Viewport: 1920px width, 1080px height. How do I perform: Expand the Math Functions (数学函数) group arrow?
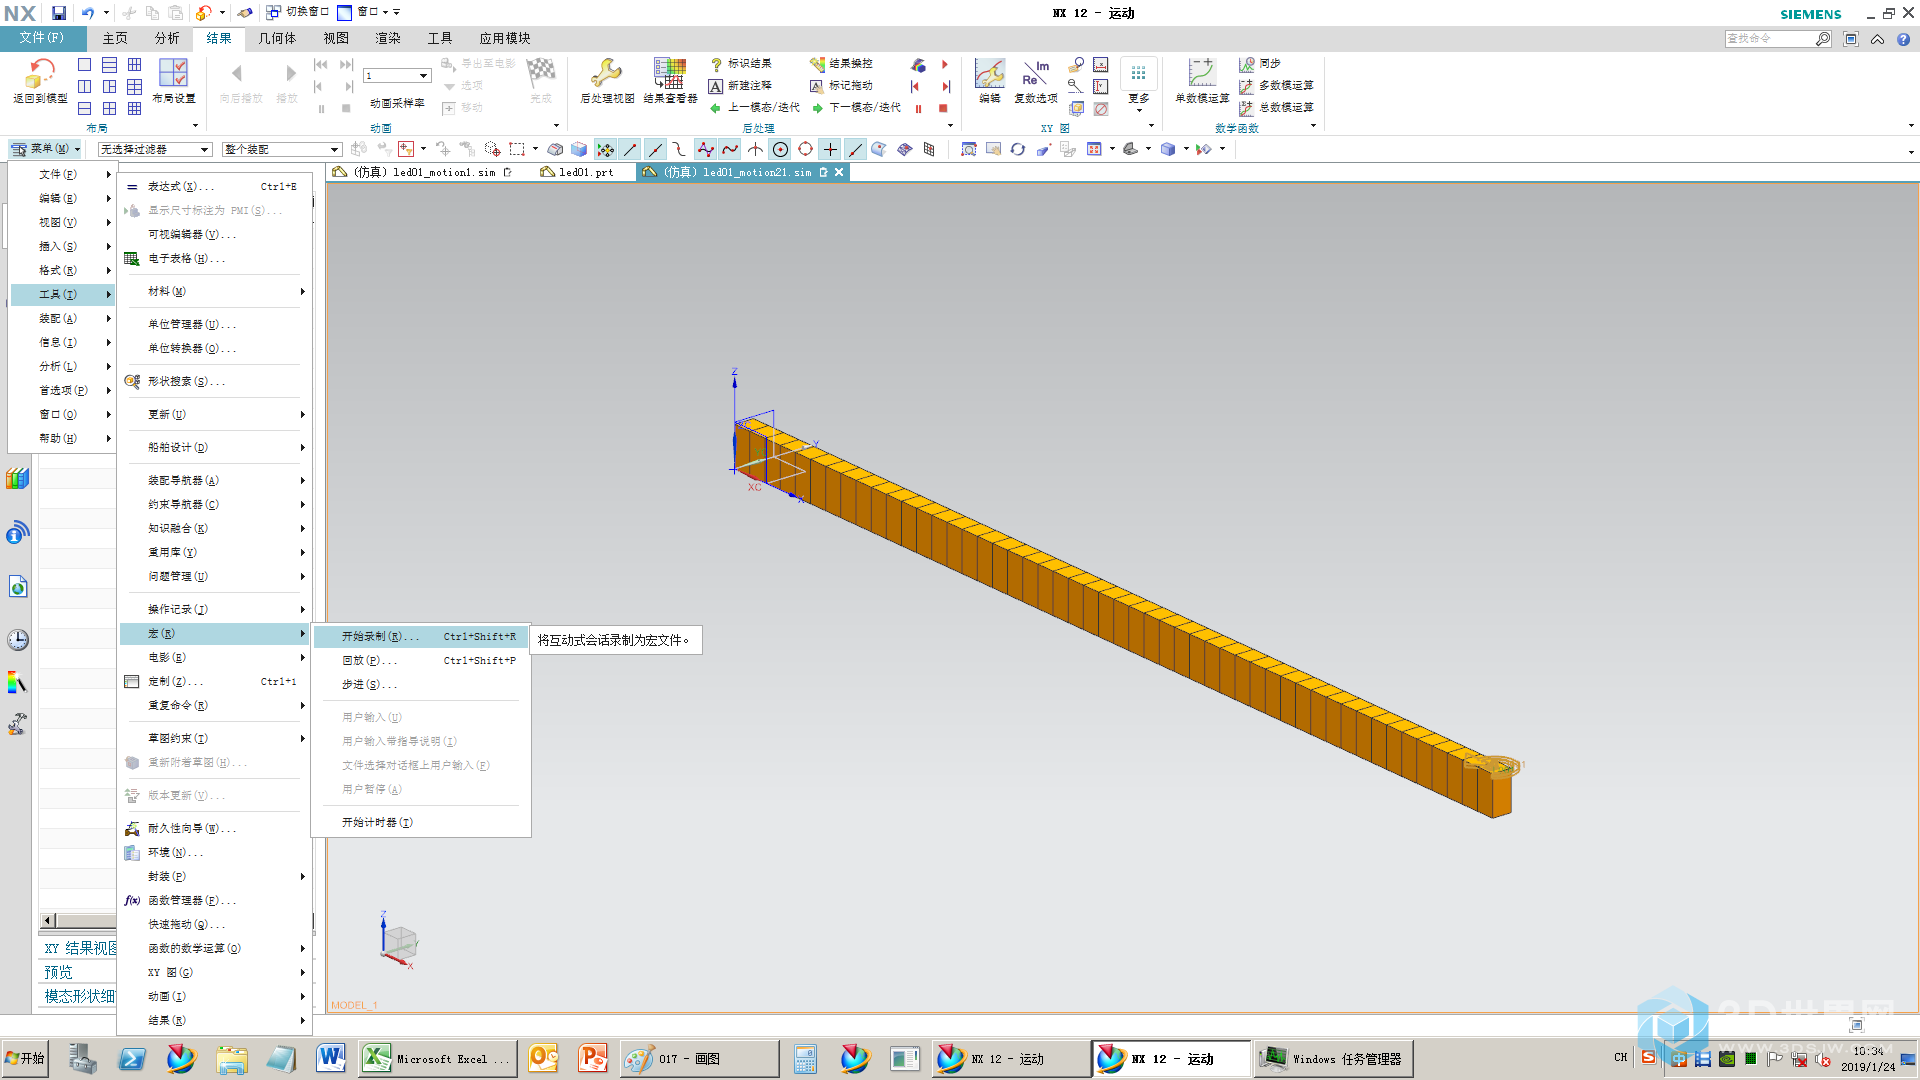coord(1312,126)
